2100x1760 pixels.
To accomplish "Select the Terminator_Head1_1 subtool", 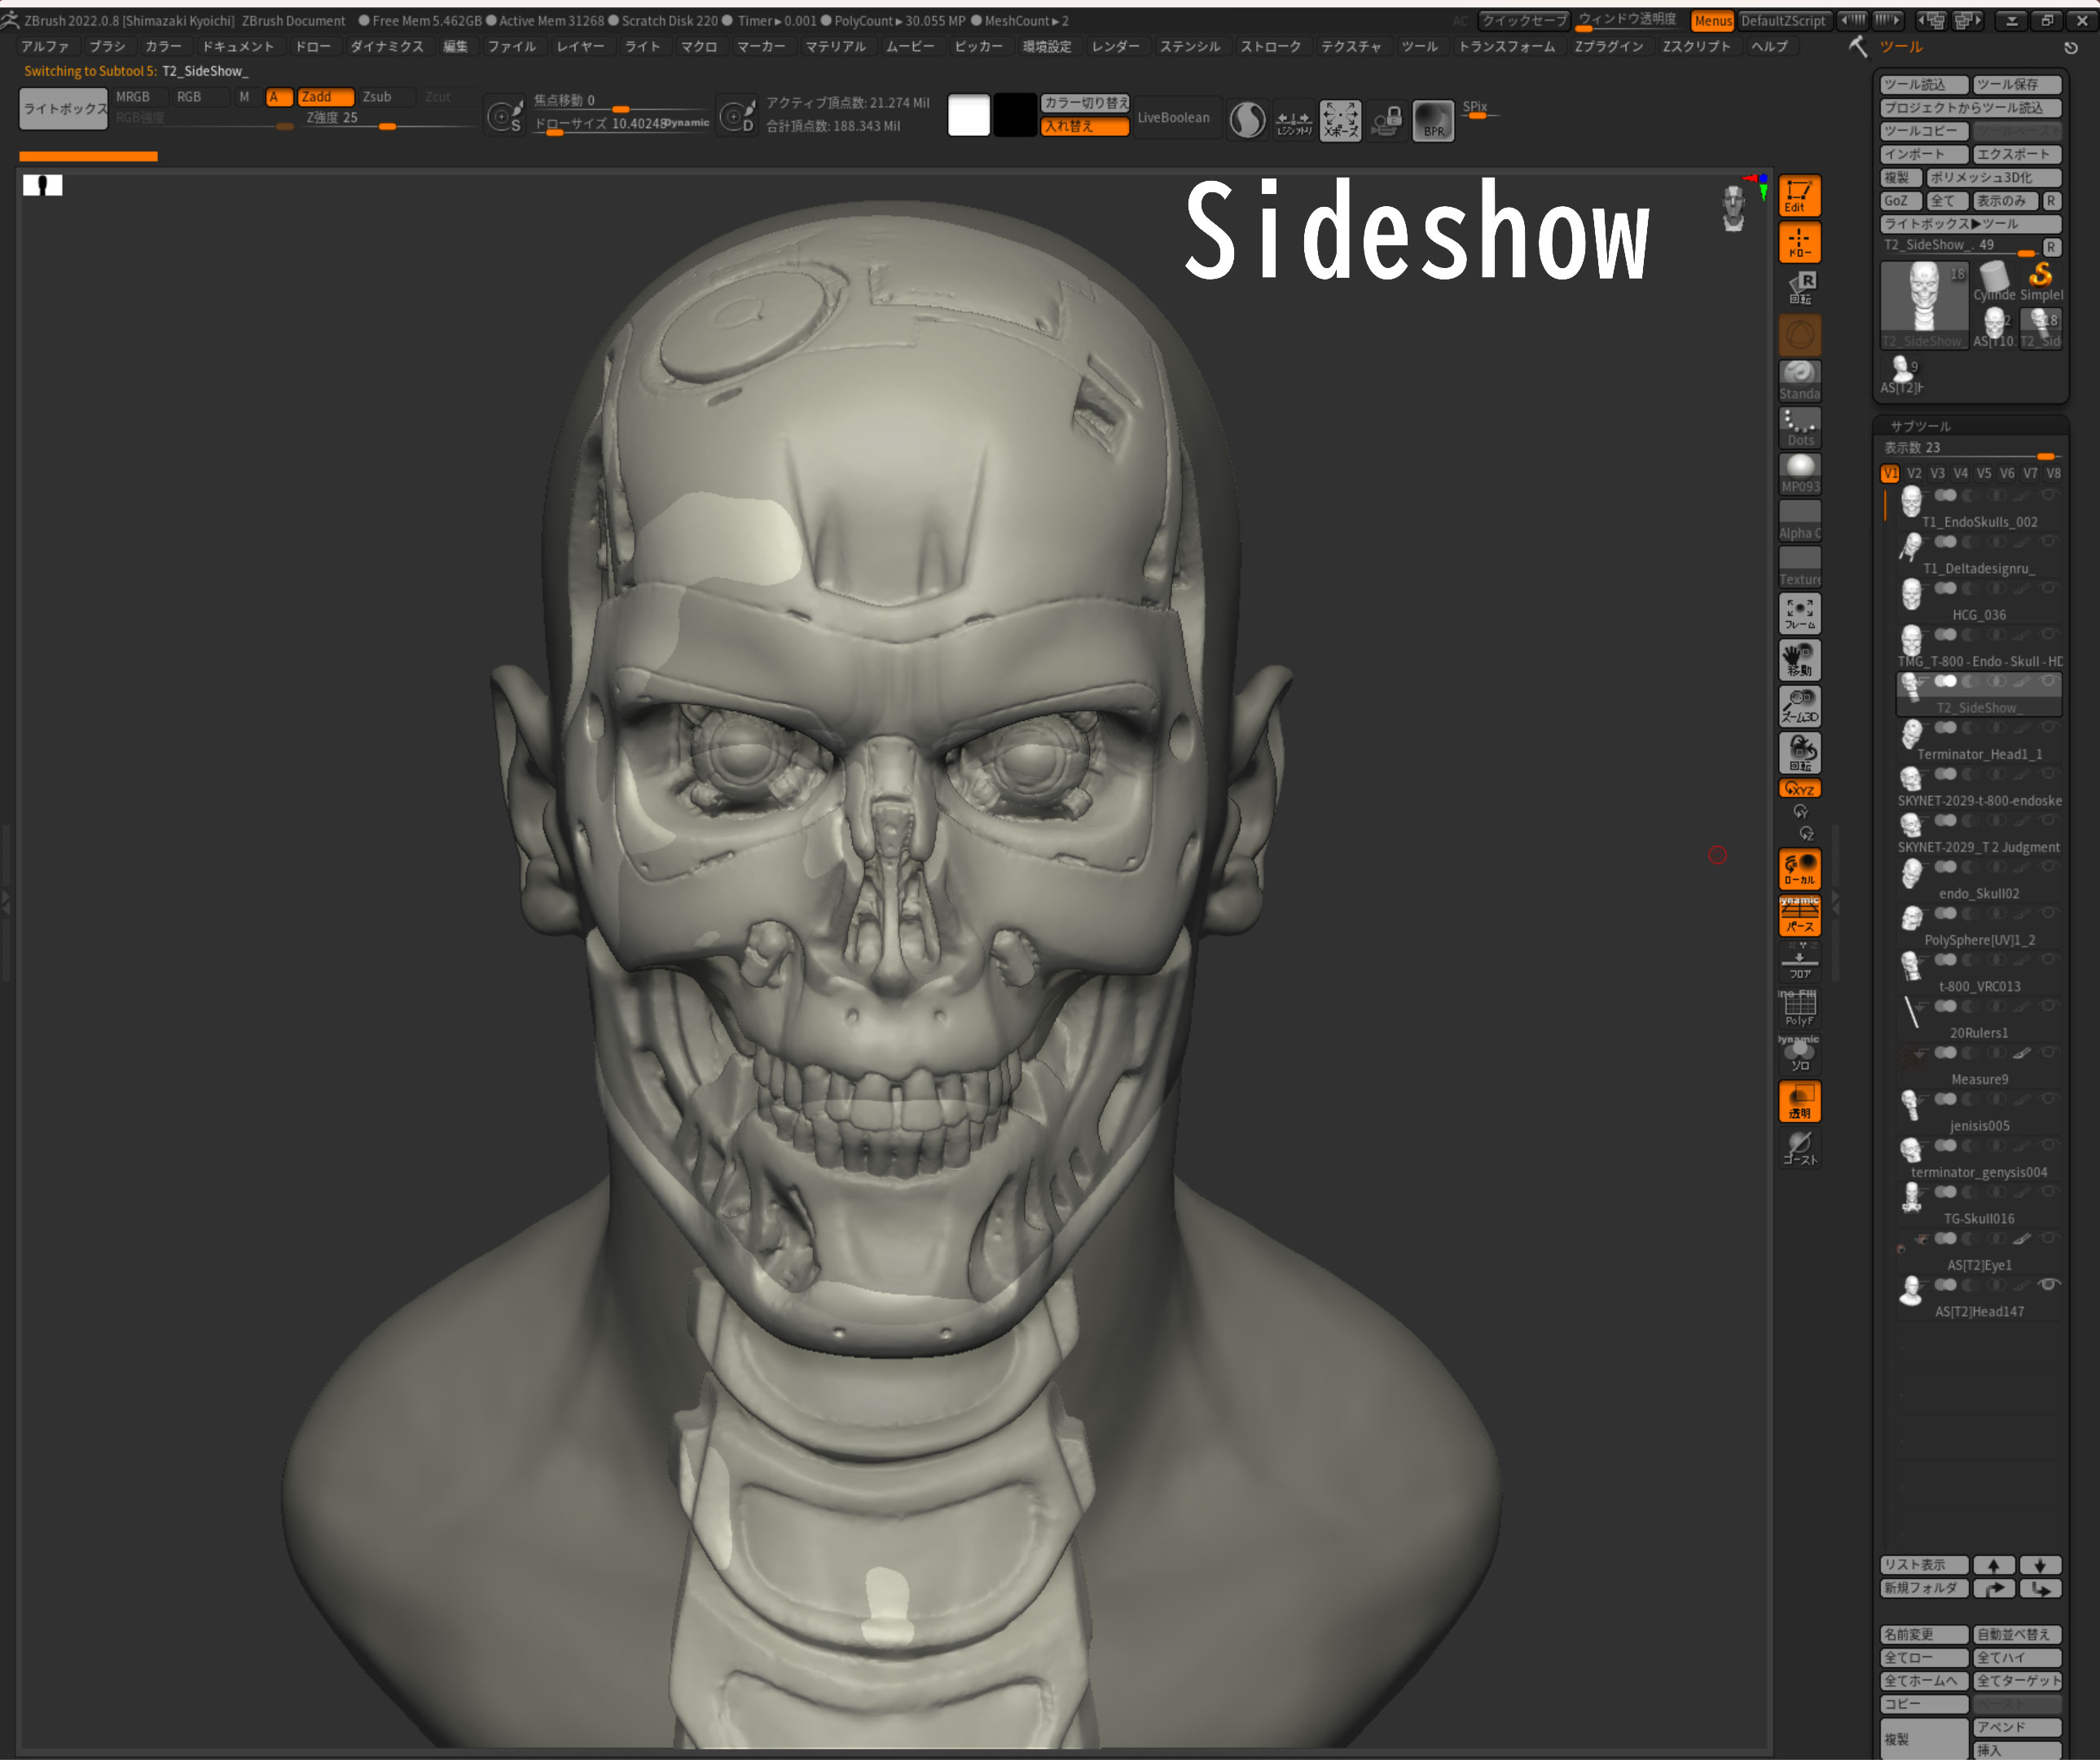I will [x=1978, y=740].
